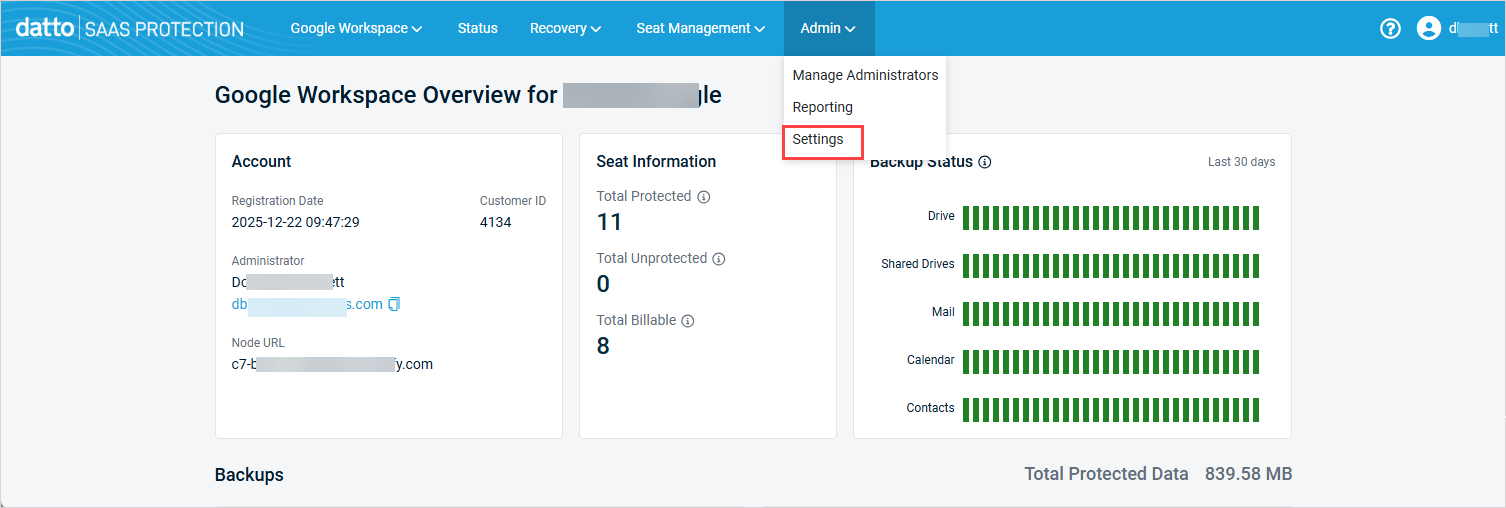Open the Recovery dropdown menu

[565, 29]
